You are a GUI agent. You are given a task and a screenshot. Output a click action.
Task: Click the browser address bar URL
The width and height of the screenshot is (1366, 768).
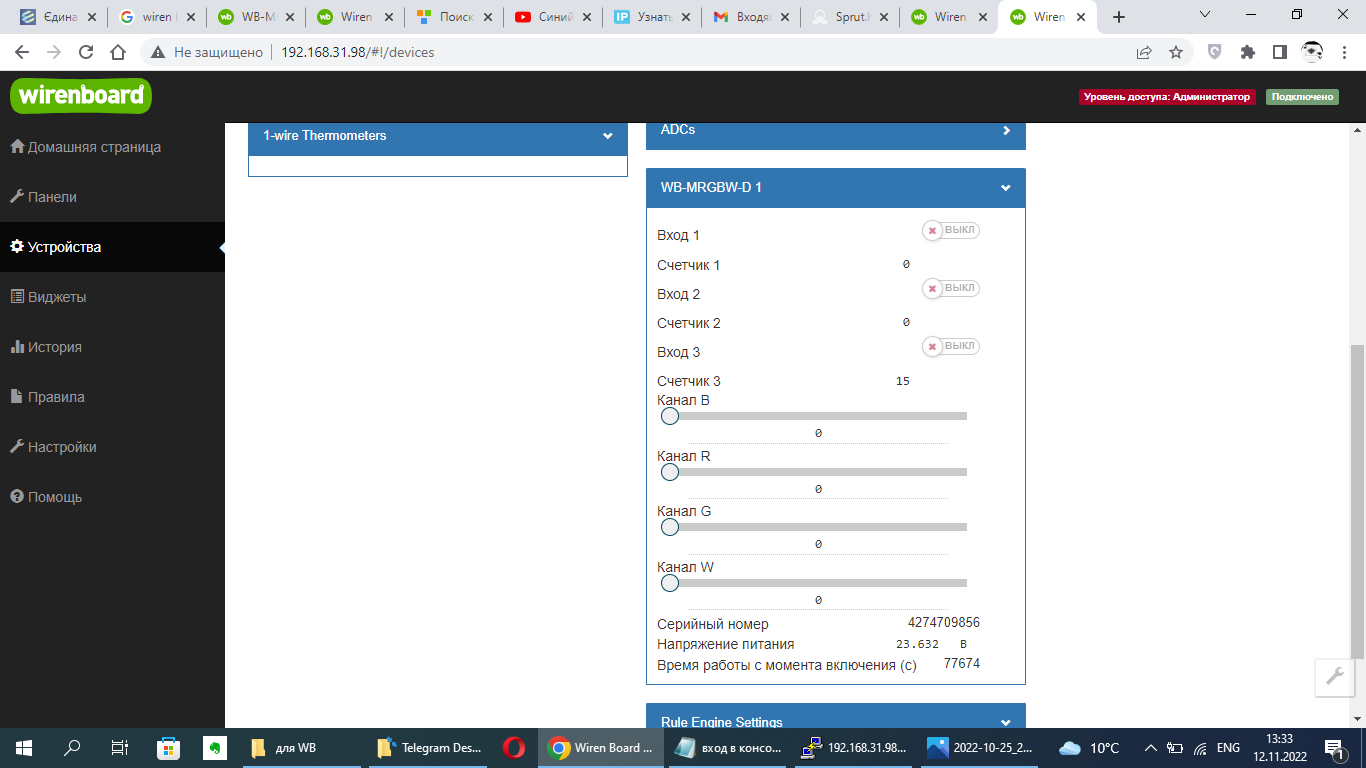[x=357, y=52]
